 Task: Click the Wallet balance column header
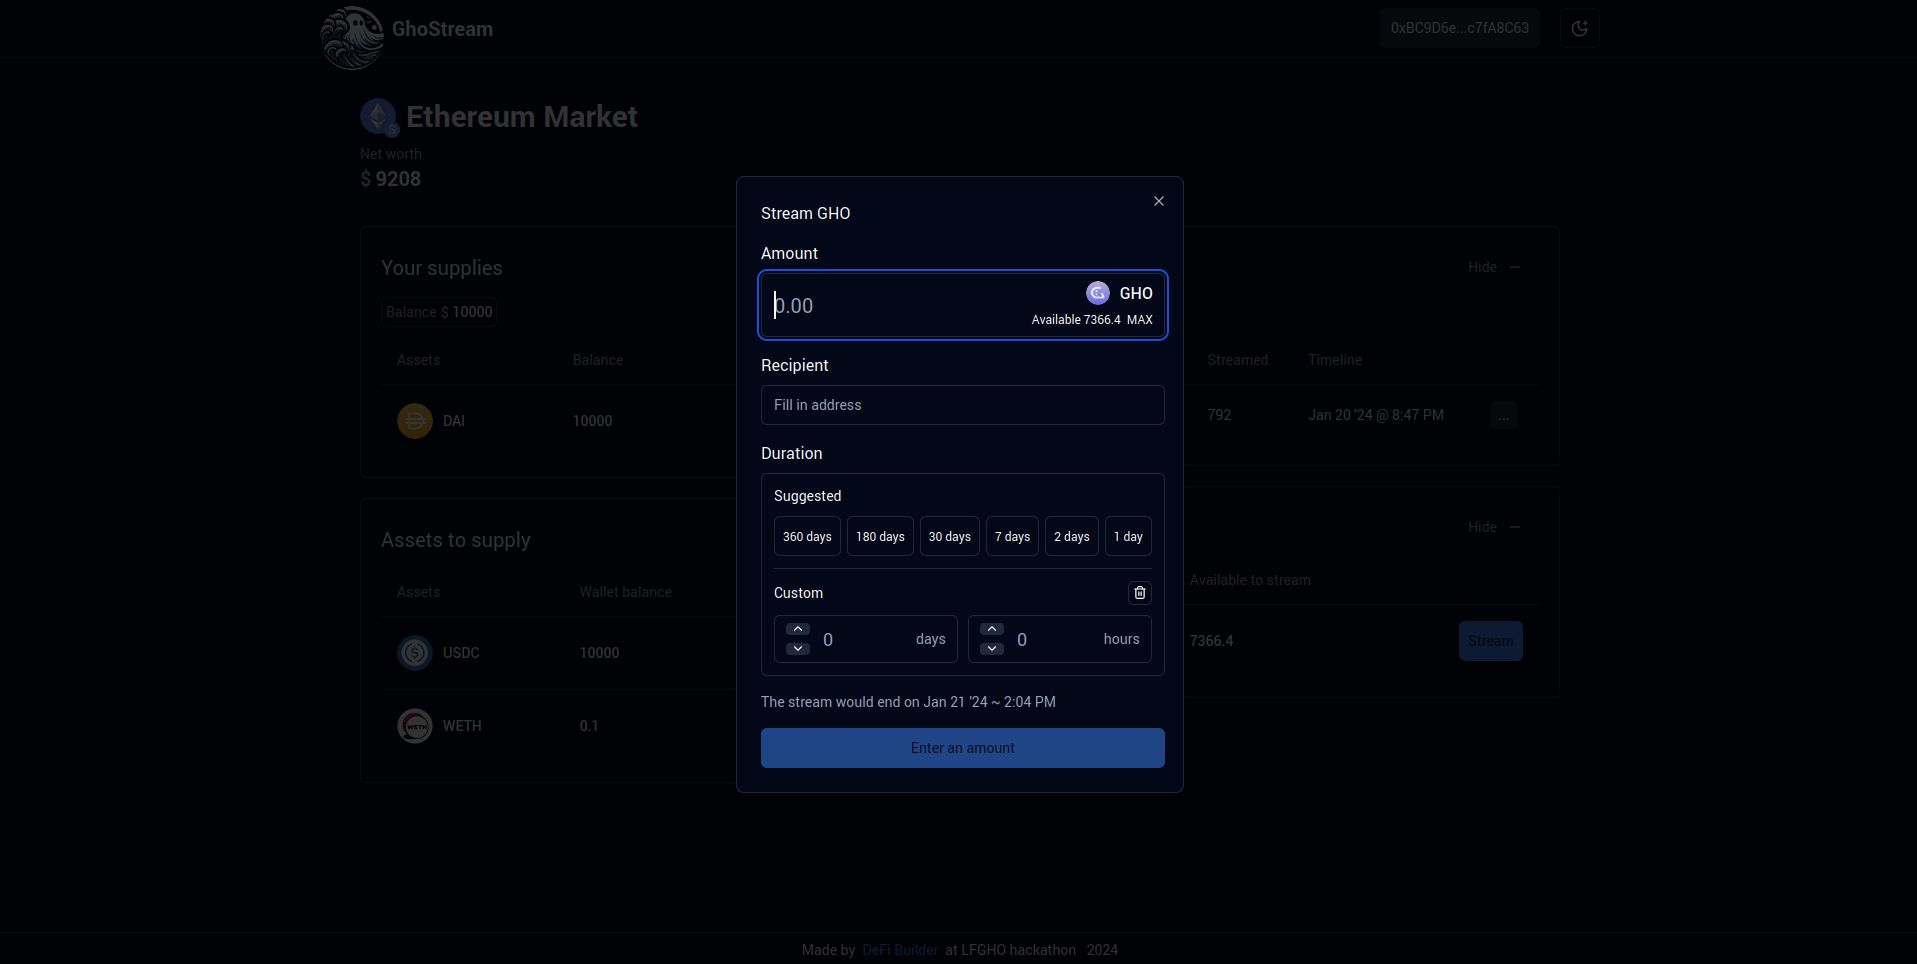(x=625, y=592)
